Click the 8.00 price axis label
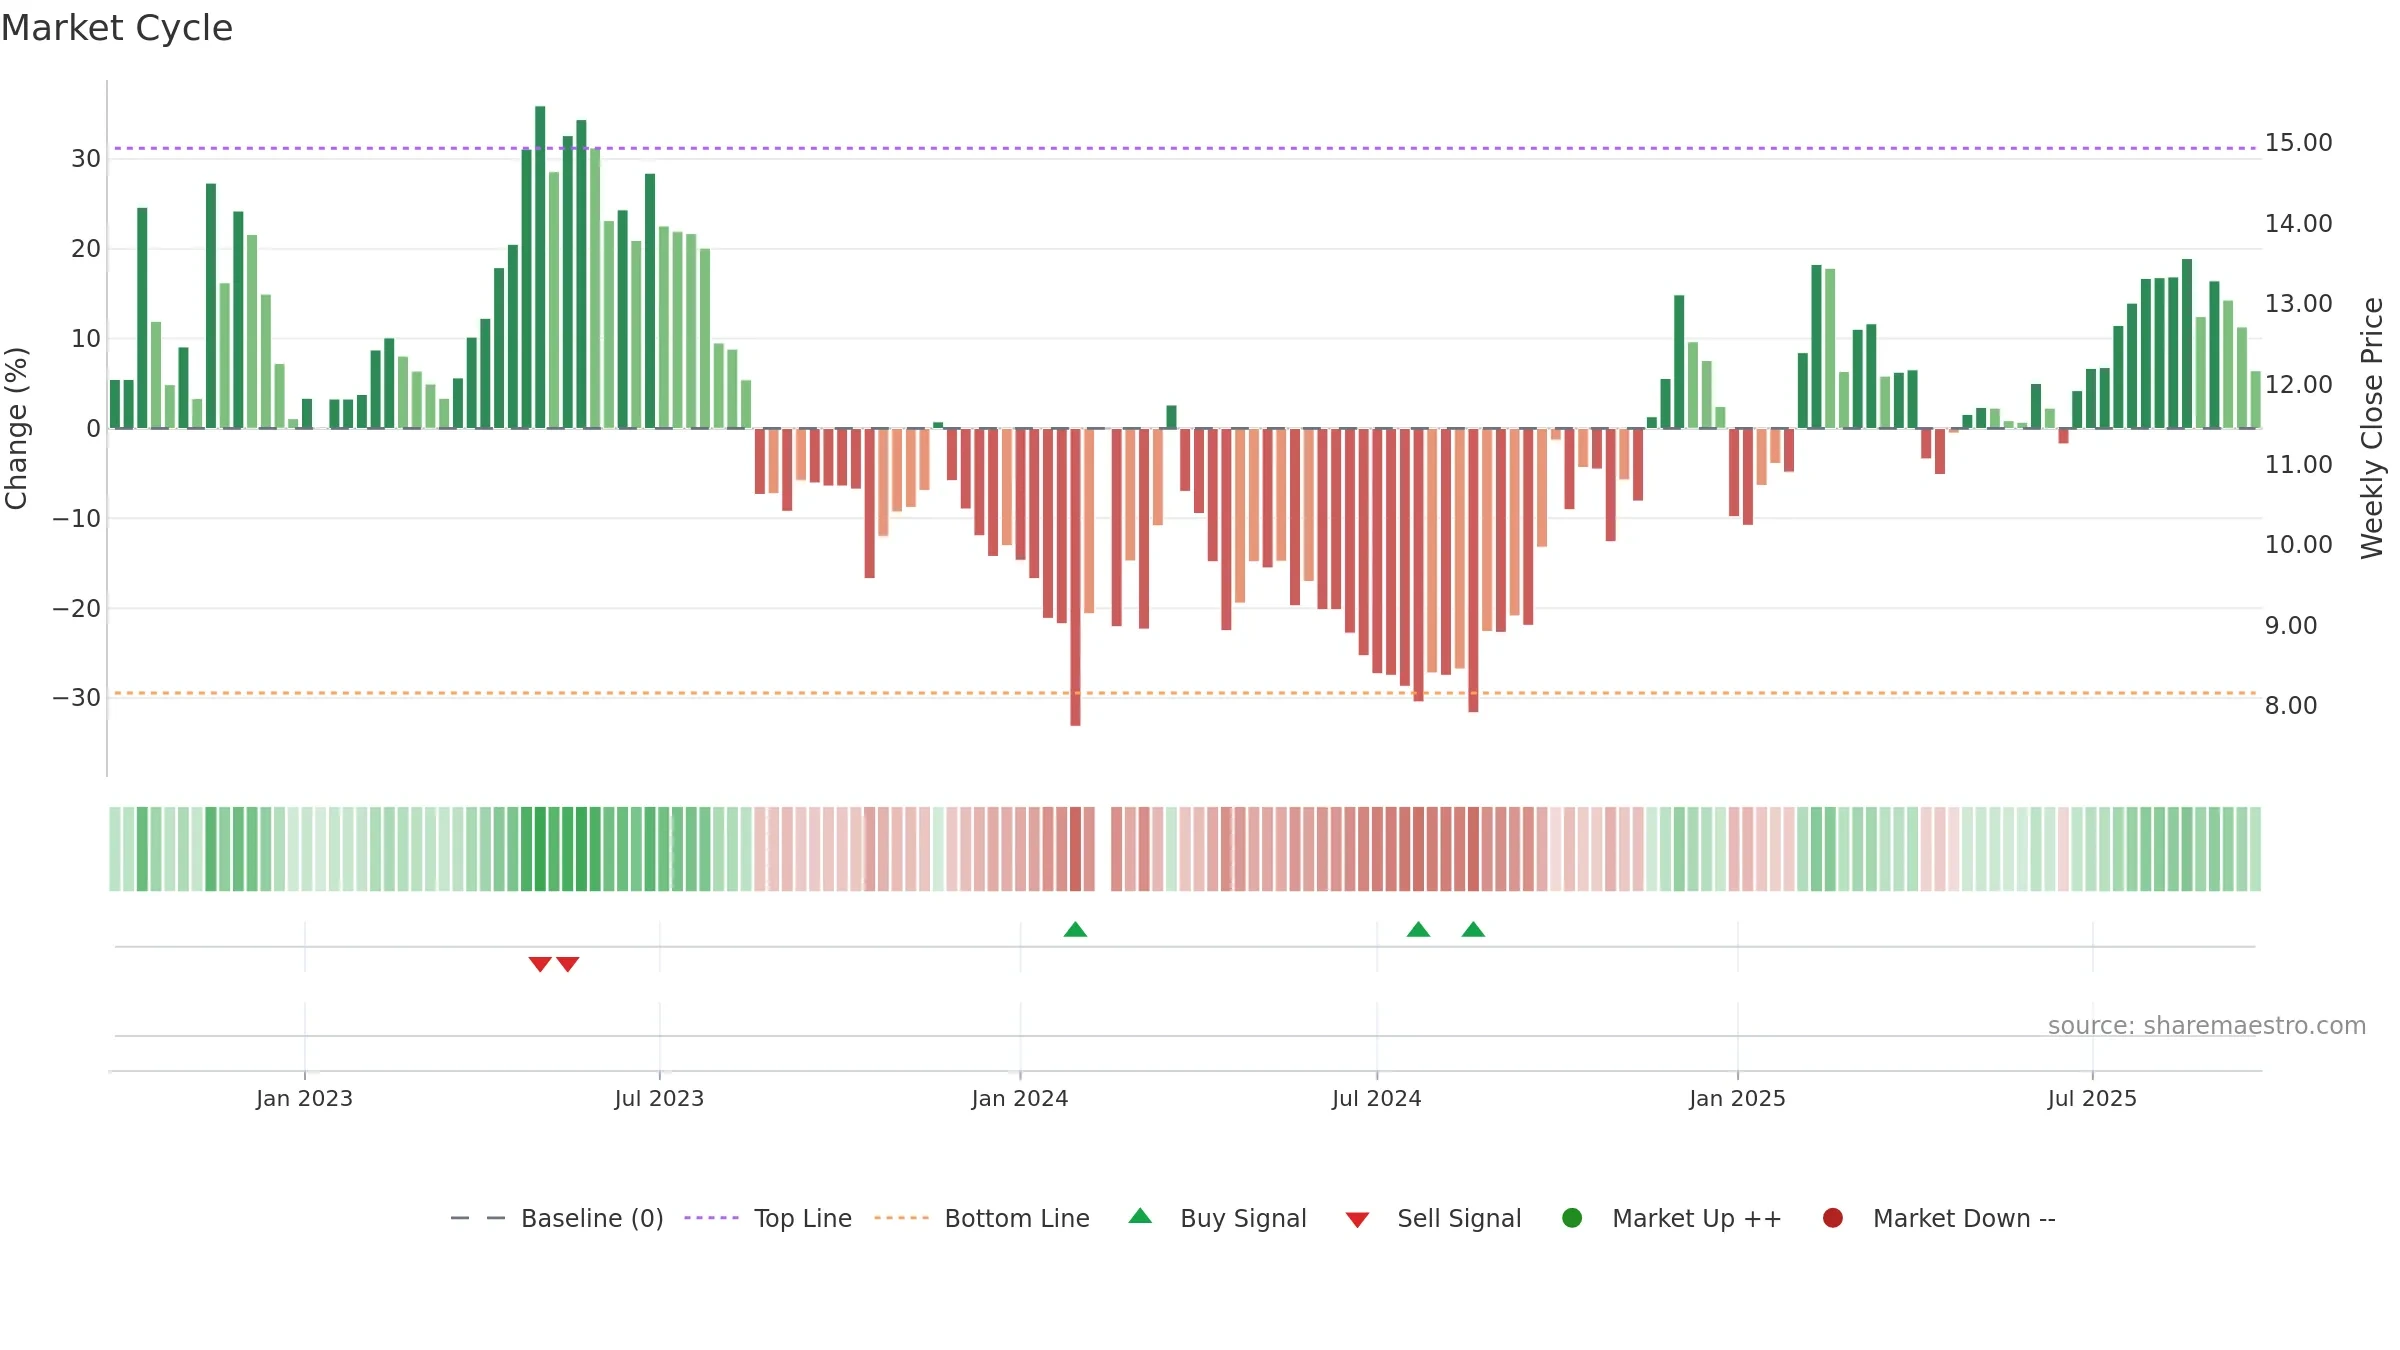Screen dimensions: 2400x1350 2291,706
